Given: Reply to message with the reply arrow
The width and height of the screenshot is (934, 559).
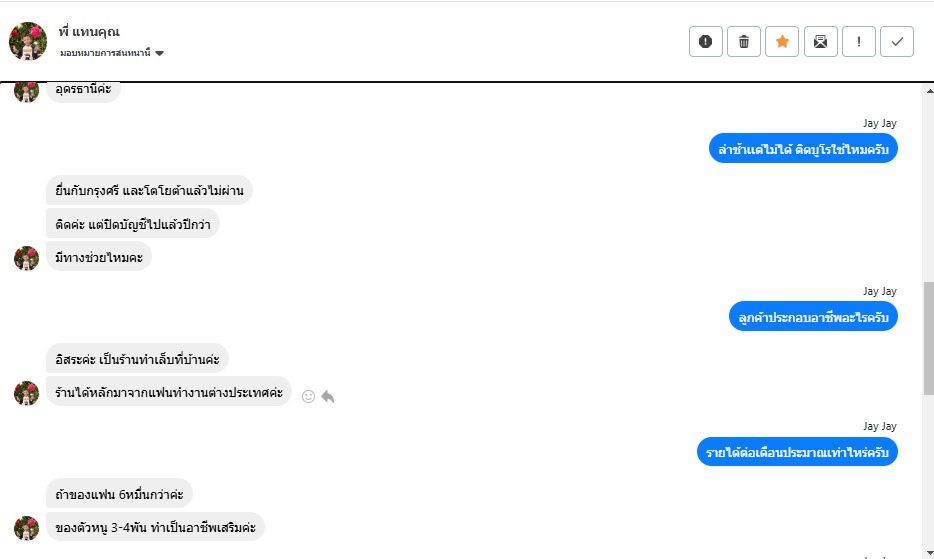Looking at the screenshot, I should pyautogui.click(x=327, y=396).
